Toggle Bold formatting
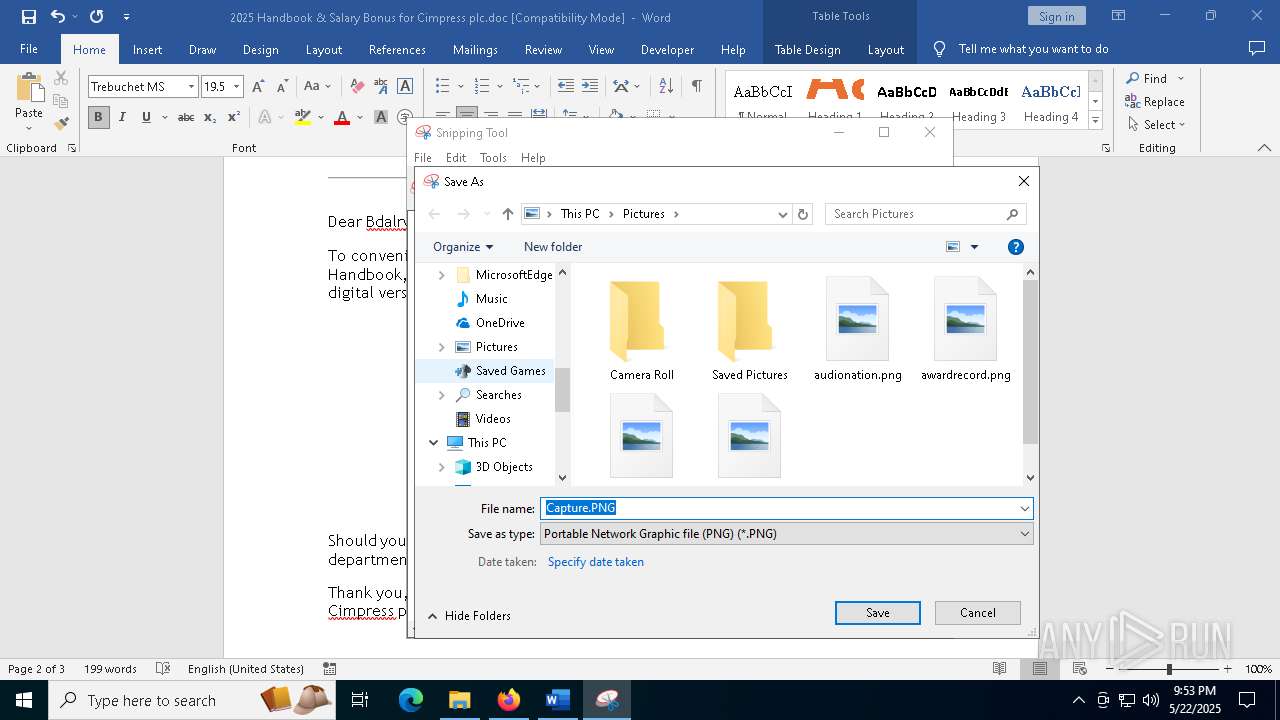Screen dimensions: 1280x720 pyautogui.click(x=98, y=117)
